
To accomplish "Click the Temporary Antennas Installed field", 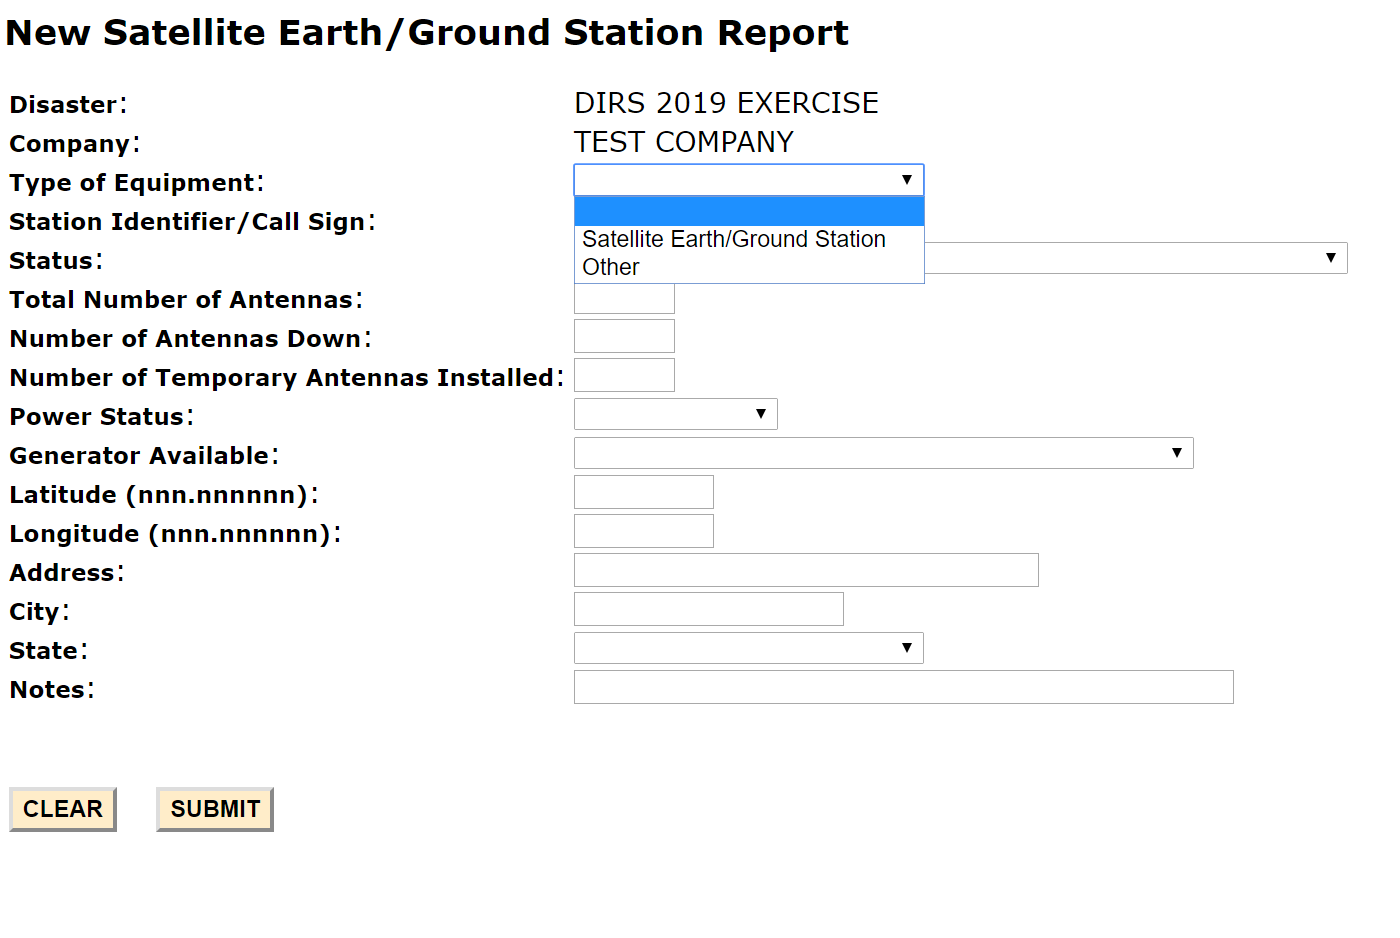I will click(x=624, y=375).
